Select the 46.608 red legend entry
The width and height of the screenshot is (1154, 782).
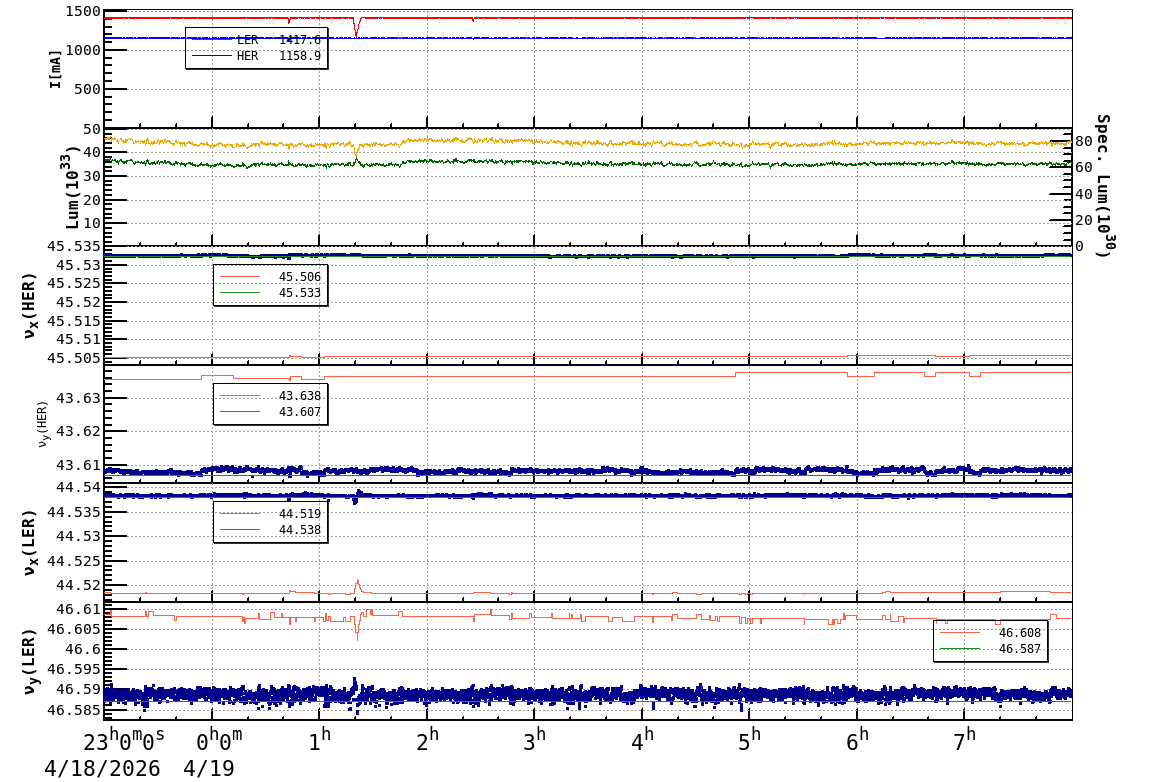point(990,633)
